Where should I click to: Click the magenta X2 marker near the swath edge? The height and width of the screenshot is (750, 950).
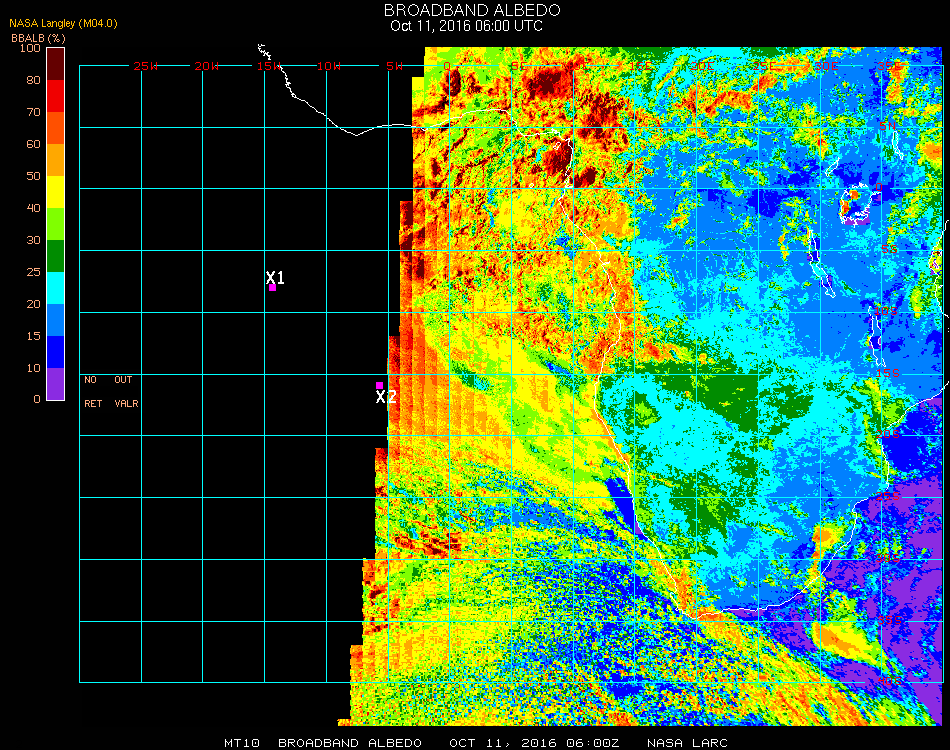[x=379, y=385]
